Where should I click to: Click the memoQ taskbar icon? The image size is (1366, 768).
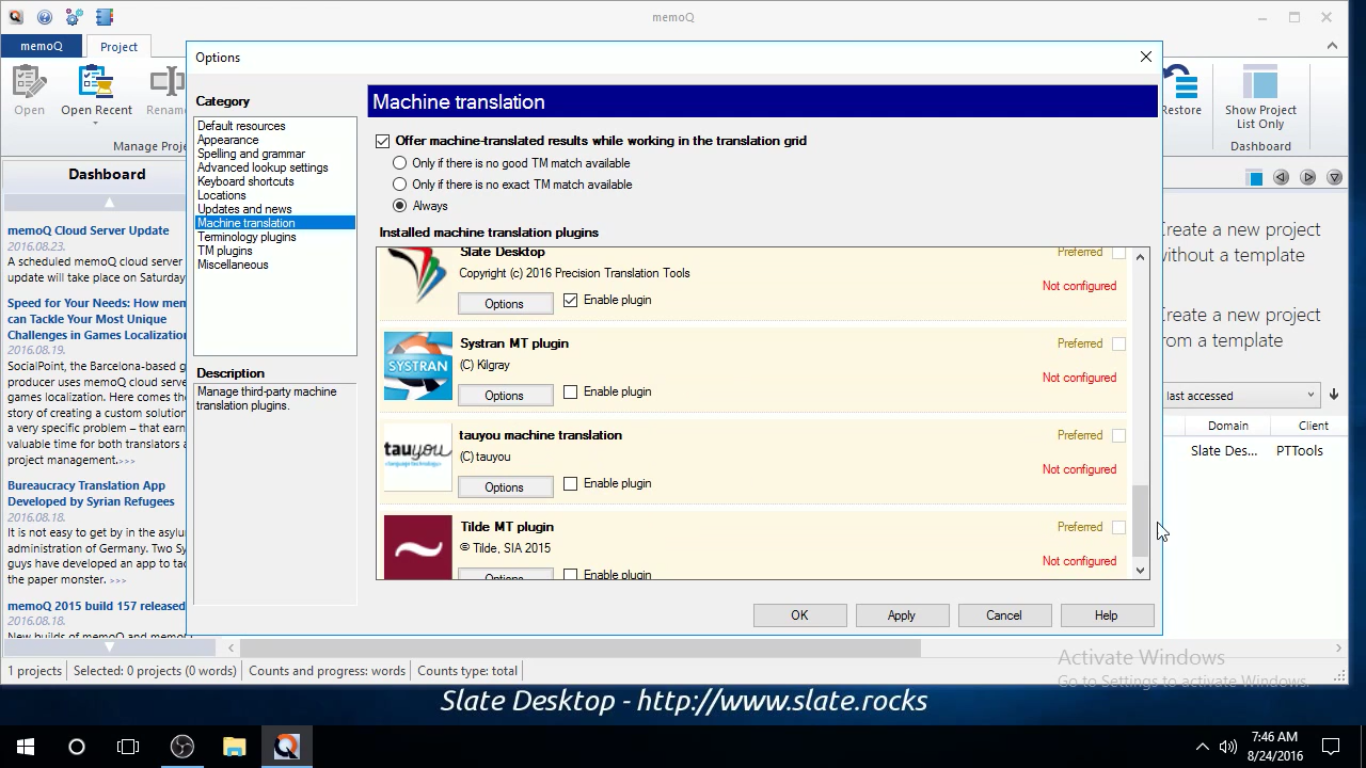[287, 747]
